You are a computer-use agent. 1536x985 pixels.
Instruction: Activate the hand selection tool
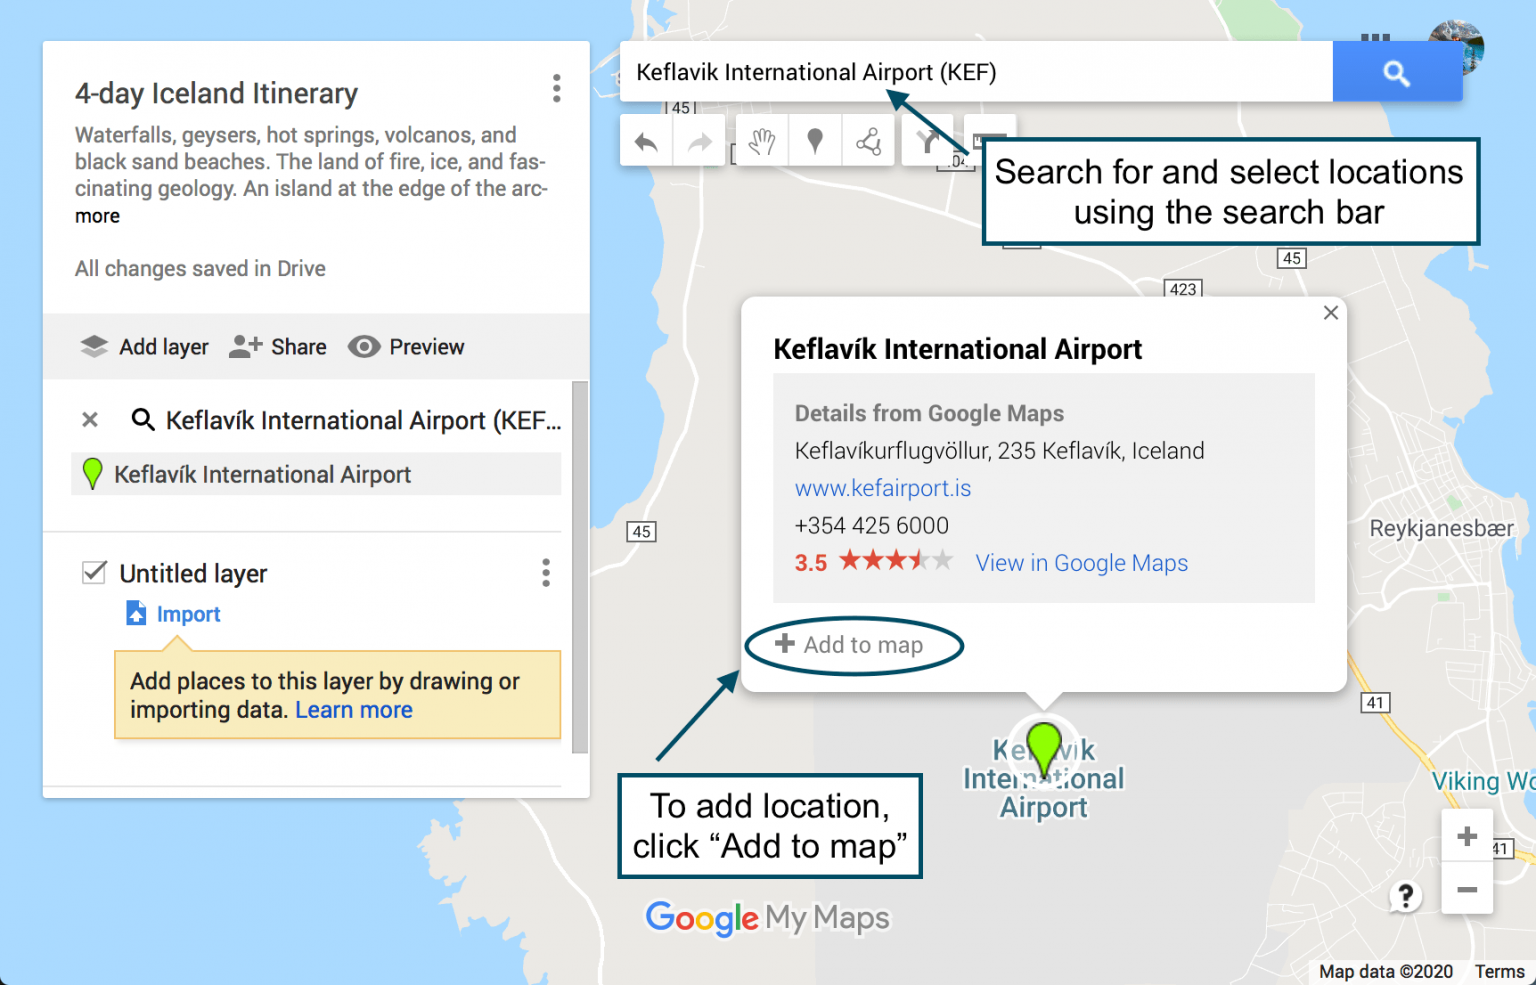point(761,140)
